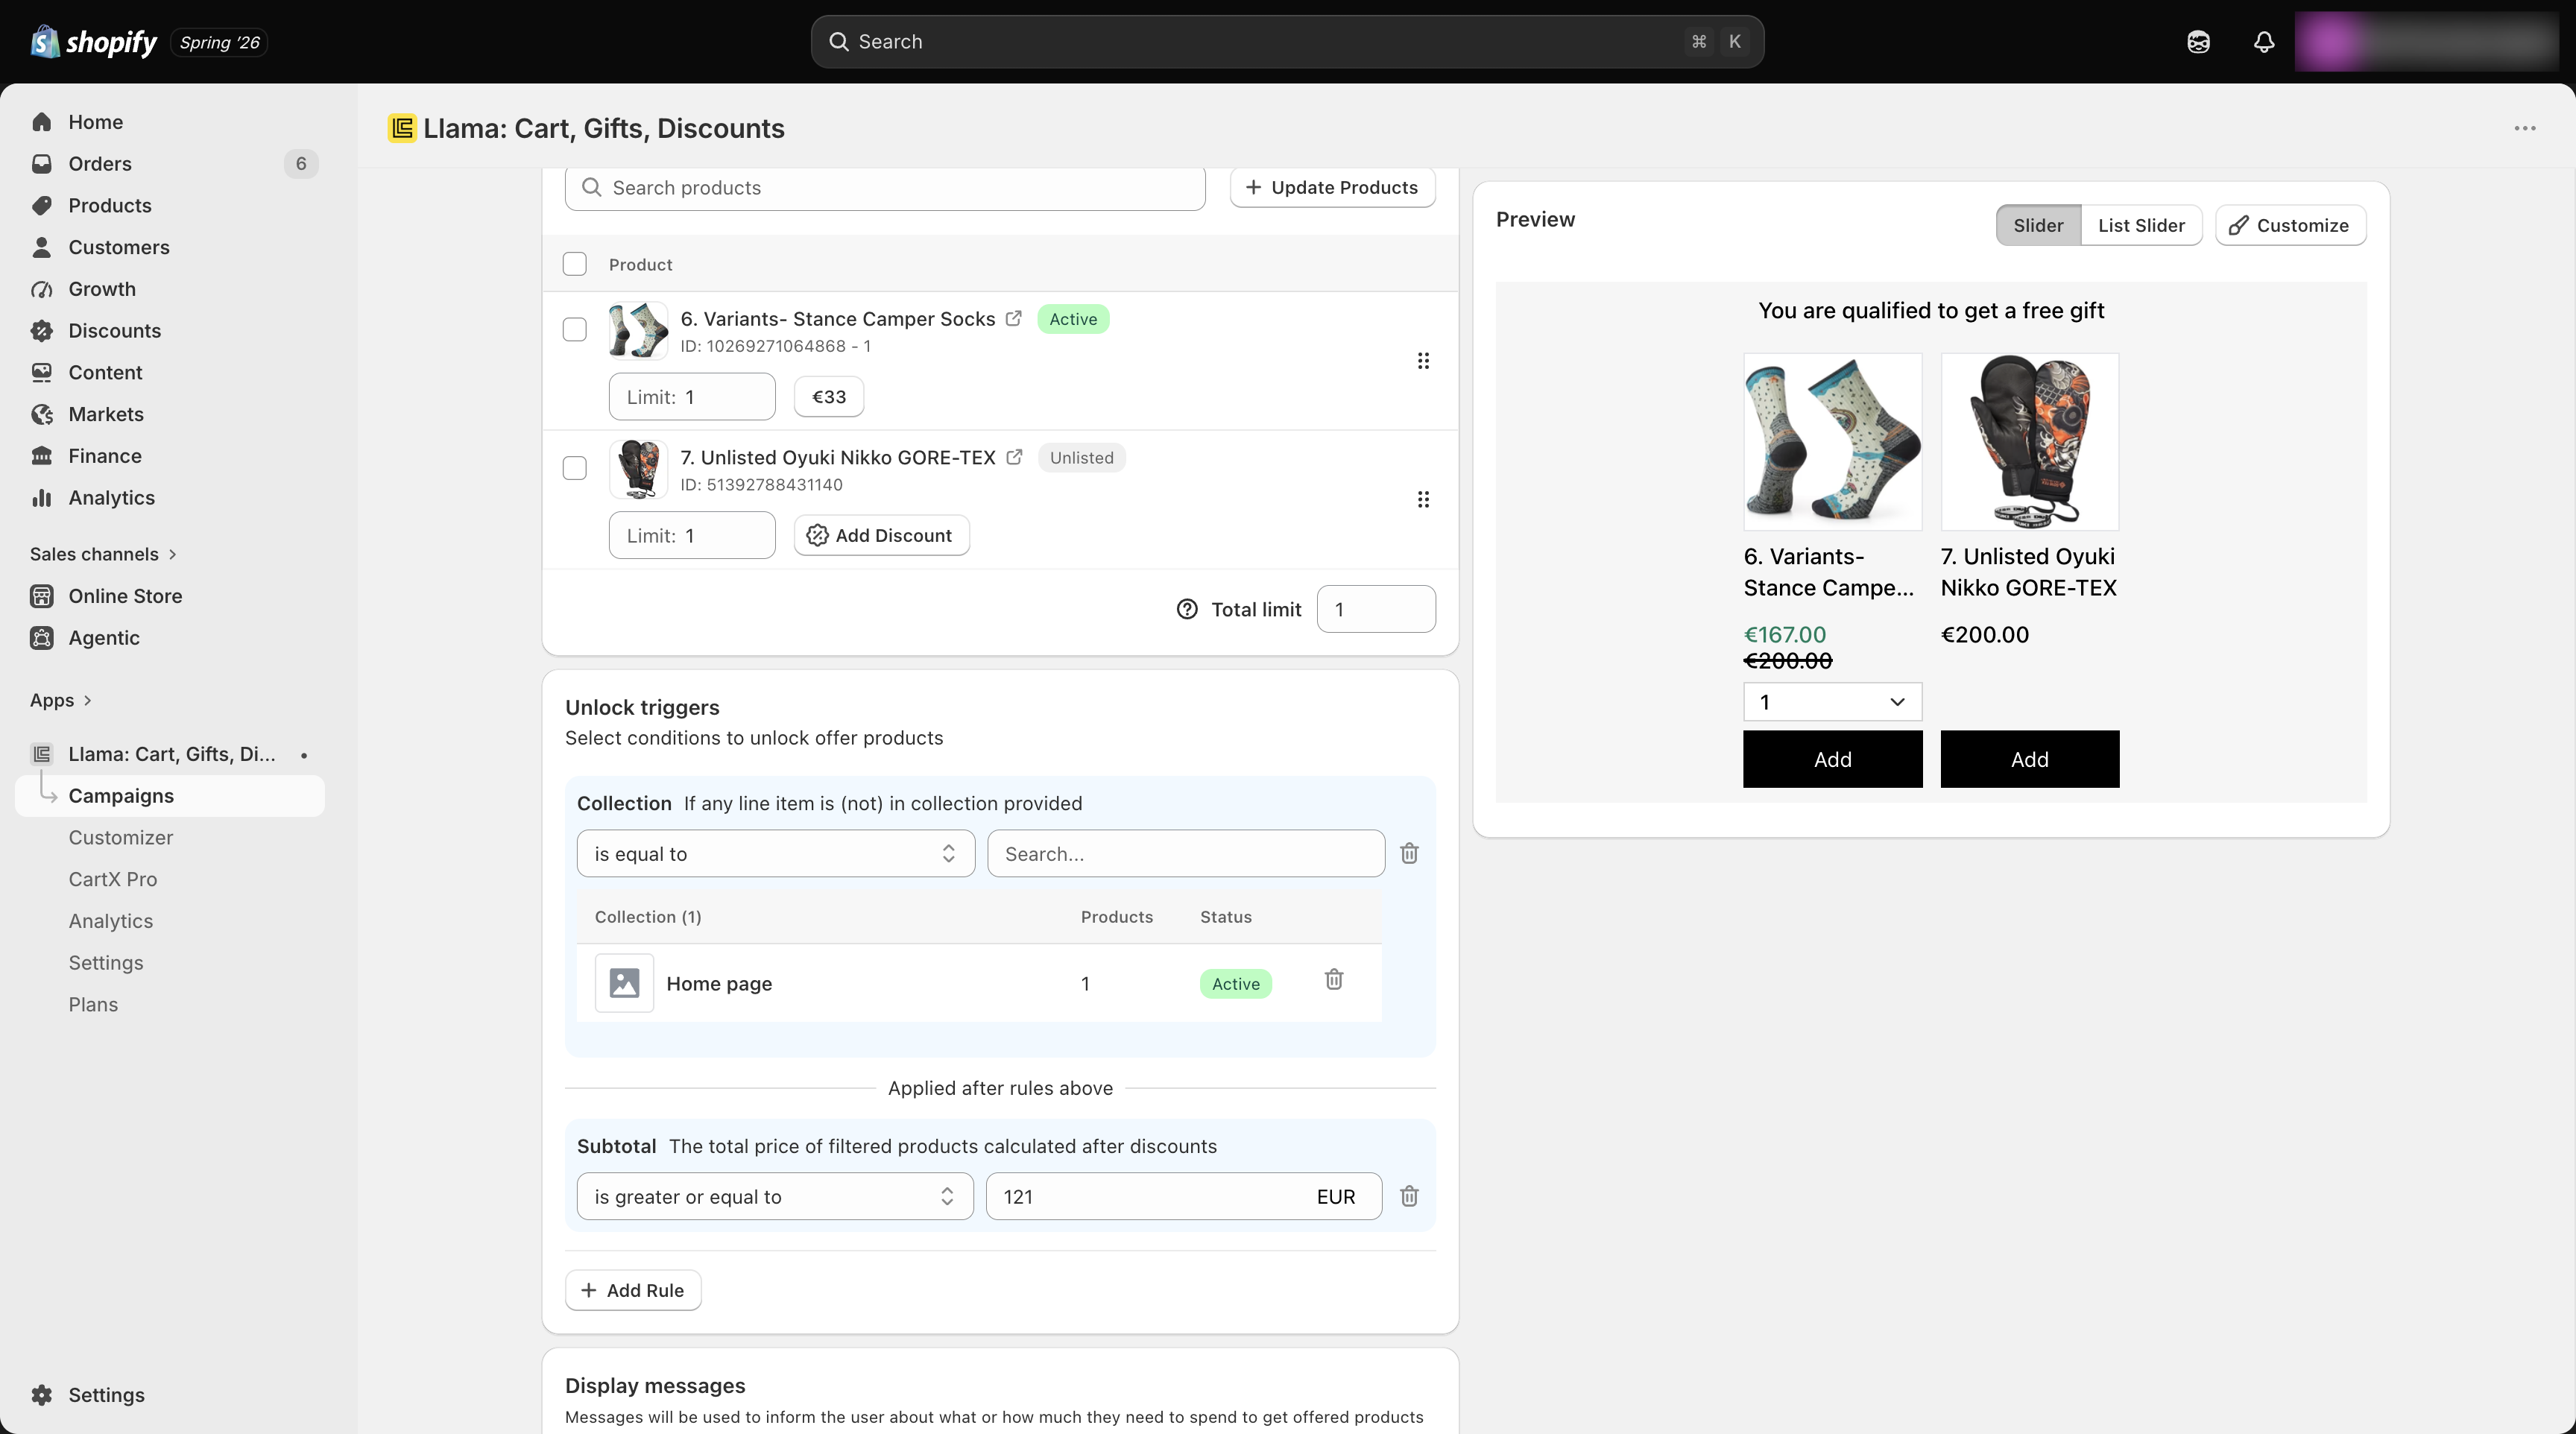Open the notifications bell
2576x1434 pixels.
pos(2264,42)
